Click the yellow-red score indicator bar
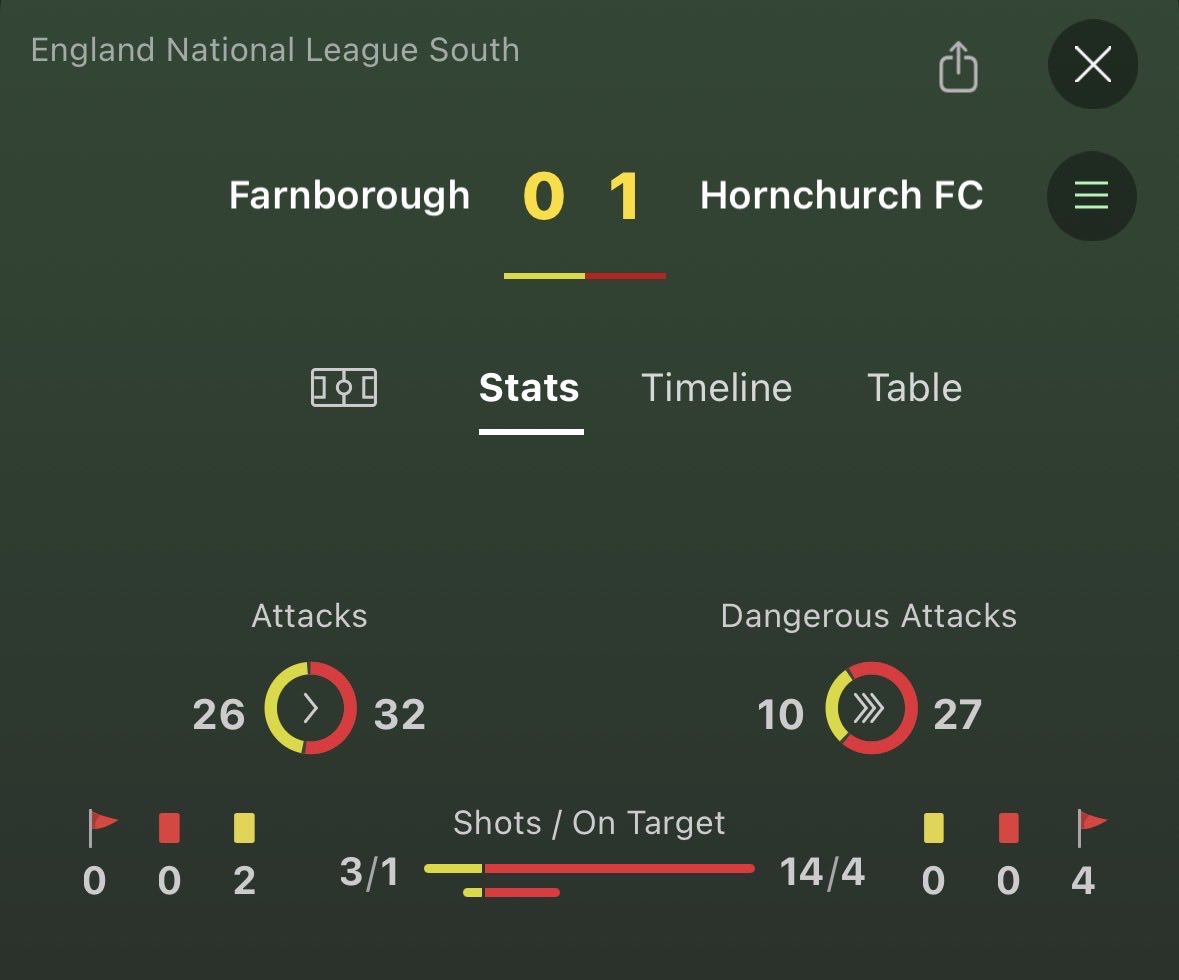Screen dimensions: 1179x980 [x=584, y=275]
